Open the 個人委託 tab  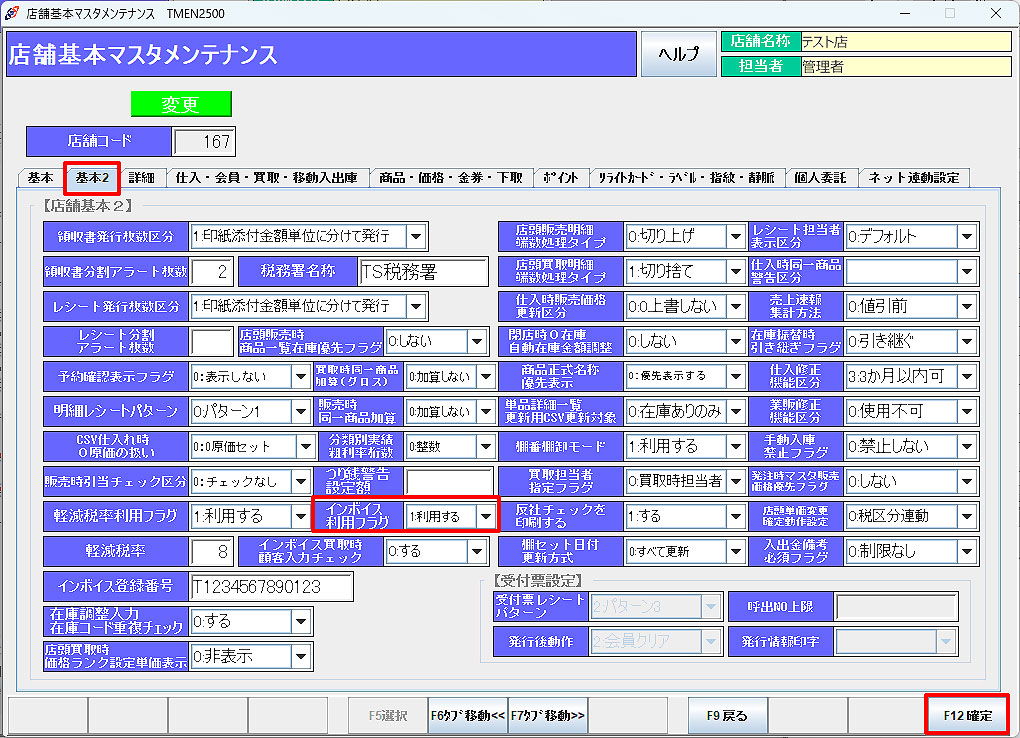[x=820, y=178]
